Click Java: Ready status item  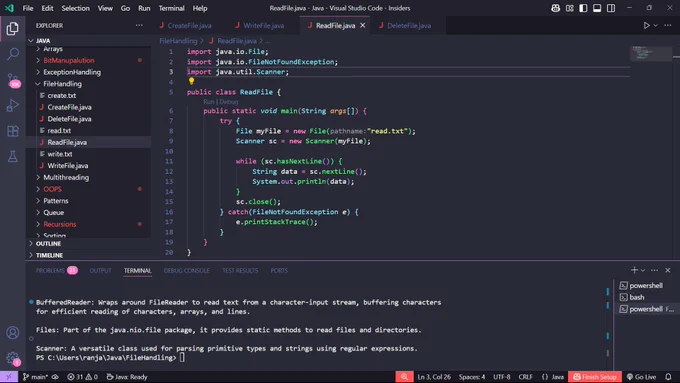tap(127, 377)
